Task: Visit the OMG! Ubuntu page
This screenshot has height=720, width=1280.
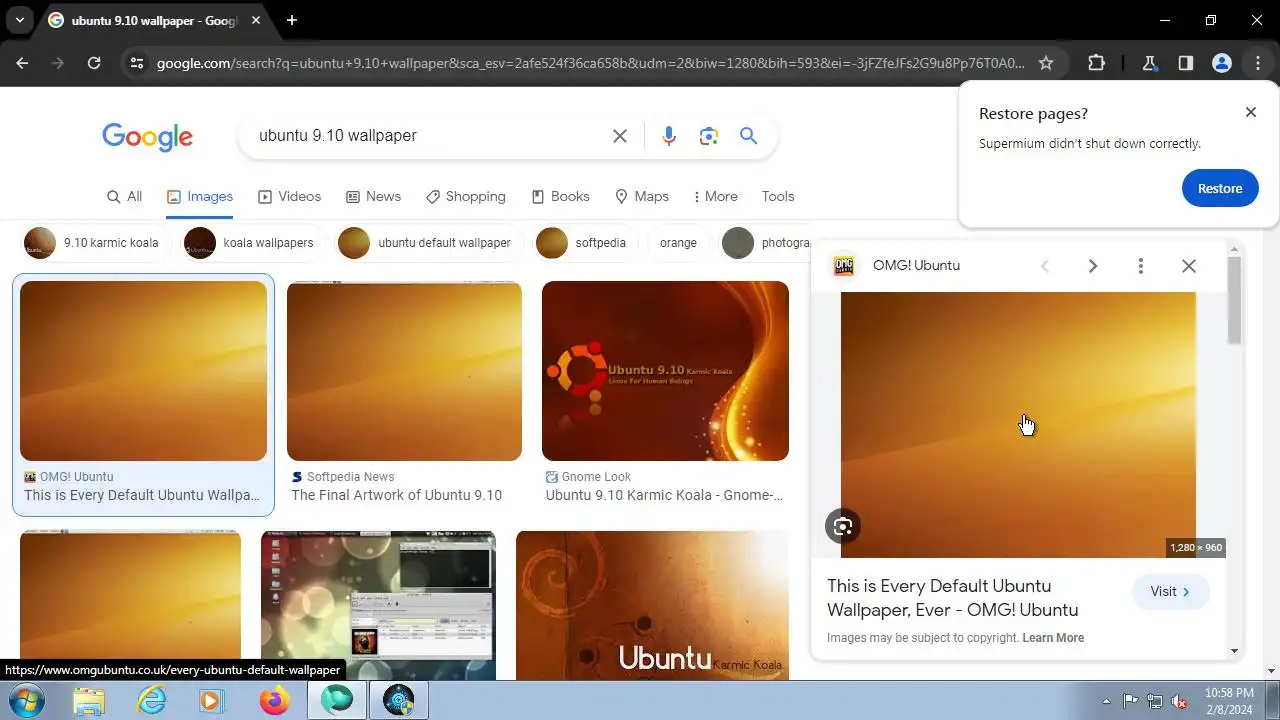Action: pos(1170,592)
